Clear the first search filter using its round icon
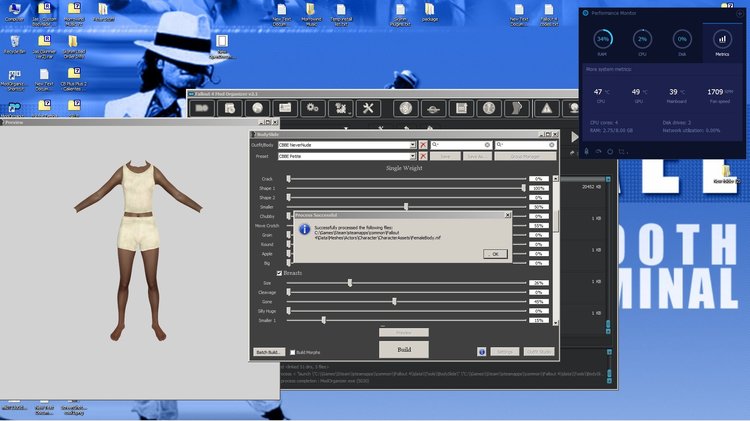This screenshot has width=750, height=421. [487, 144]
